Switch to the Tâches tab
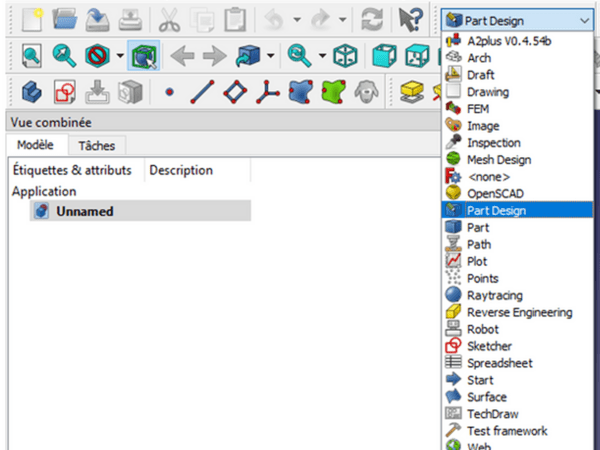The image size is (600, 450). tap(96, 146)
